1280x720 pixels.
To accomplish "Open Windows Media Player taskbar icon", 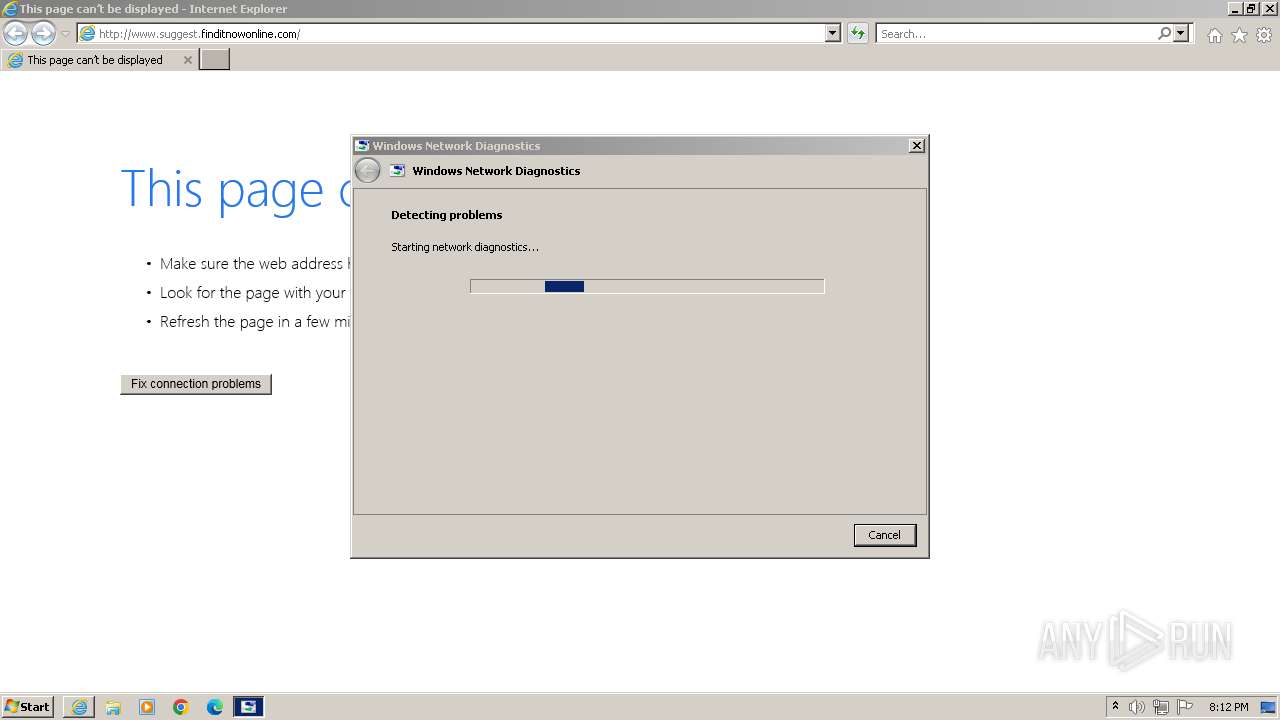I will 147,707.
